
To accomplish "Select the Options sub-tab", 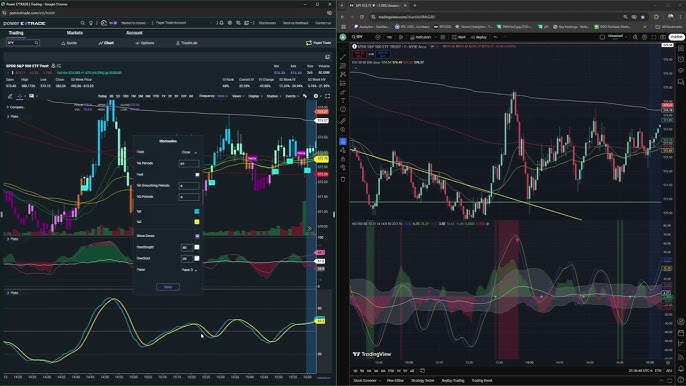I will point(145,43).
